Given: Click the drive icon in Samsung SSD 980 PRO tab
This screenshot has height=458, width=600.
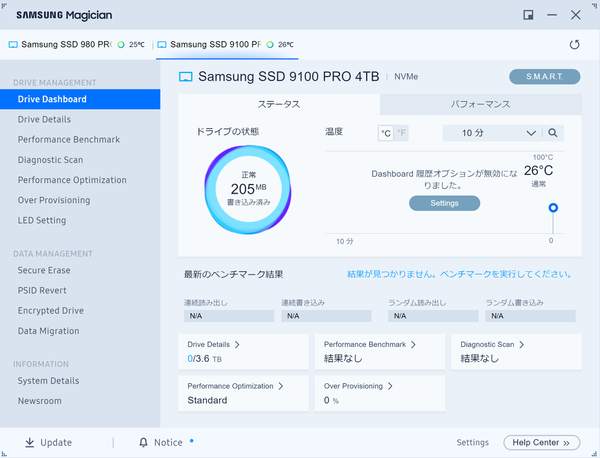Looking at the screenshot, I should tap(13, 45).
